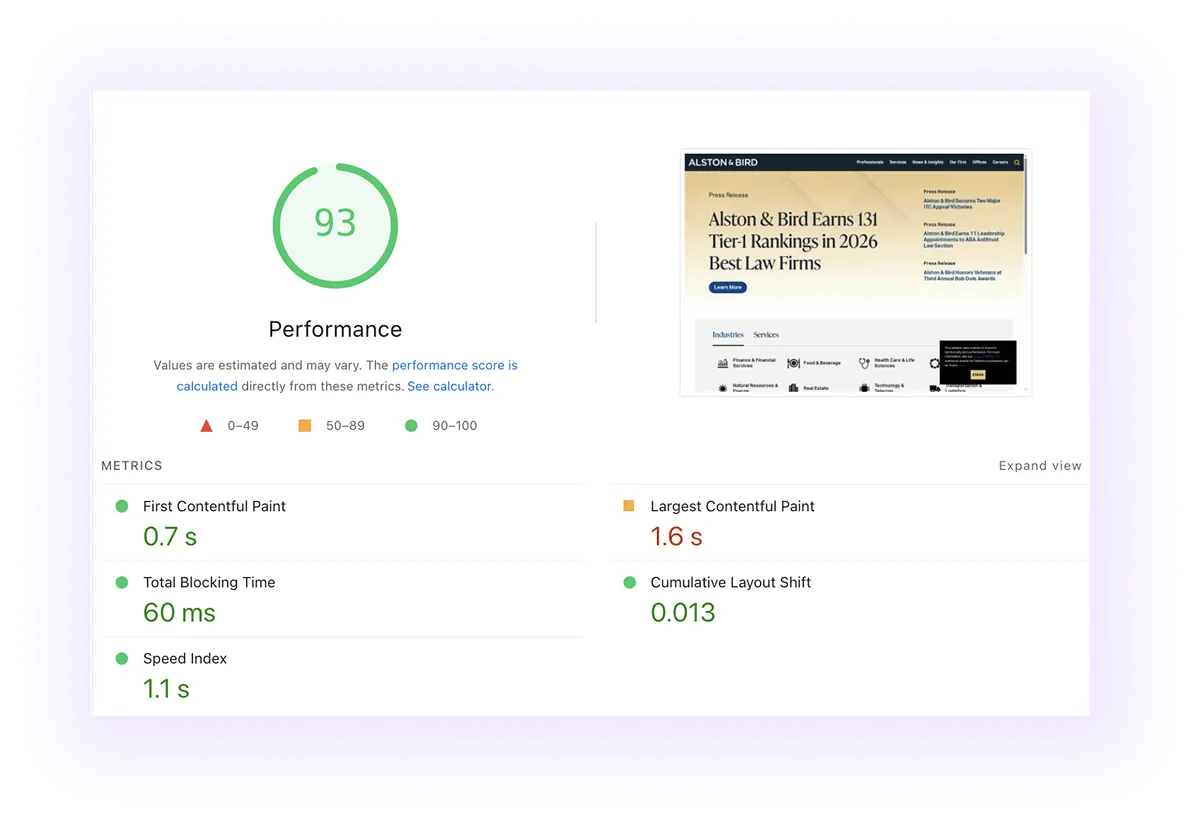
Task: Open the Careers item in the navbar
Action: click(x=1000, y=162)
